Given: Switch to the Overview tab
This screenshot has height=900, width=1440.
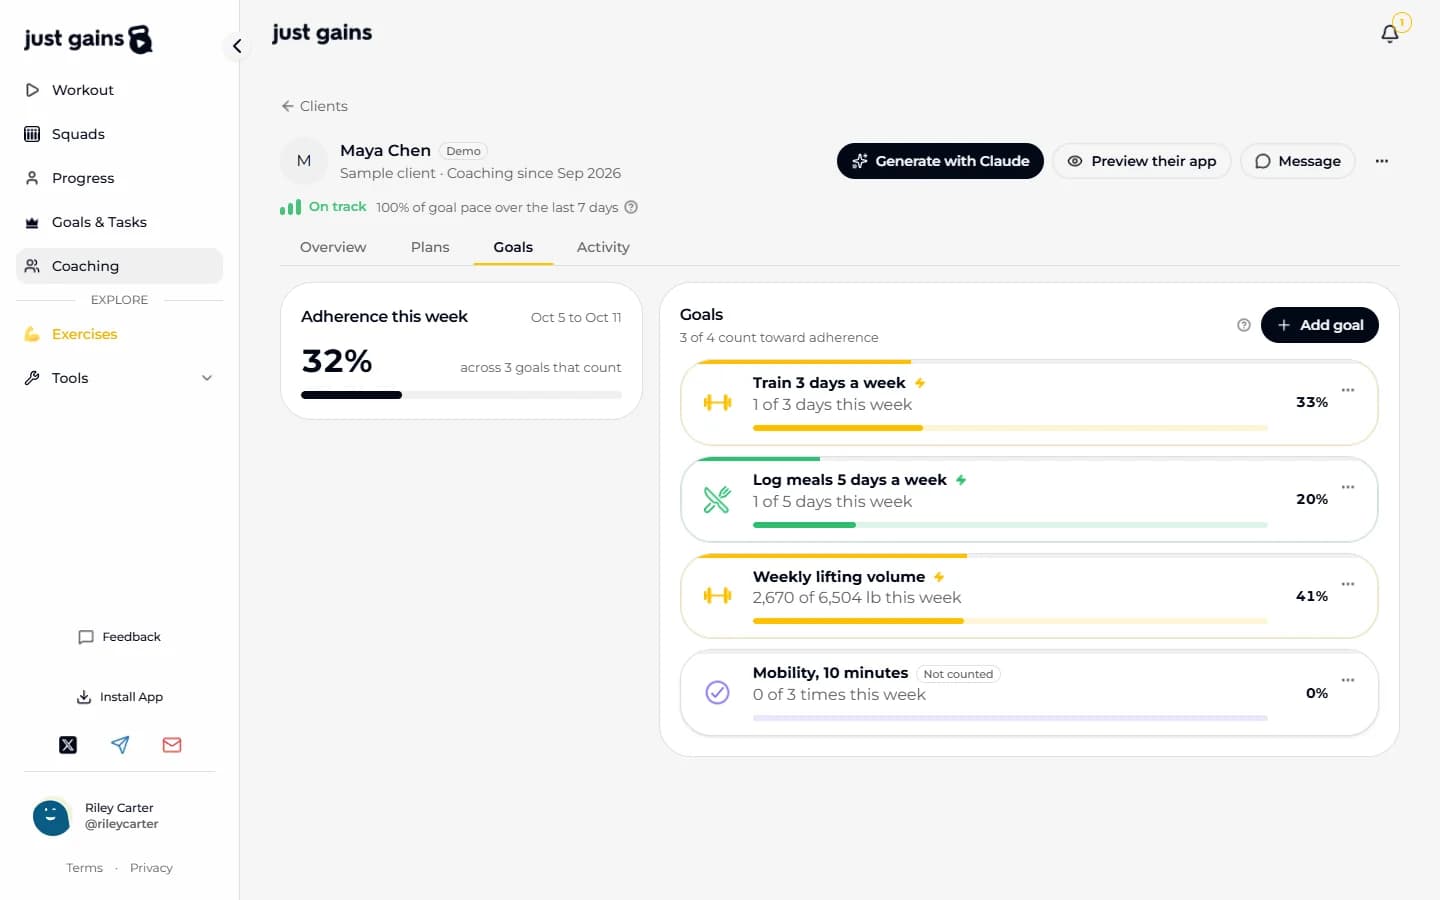Looking at the screenshot, I should click(x=333, y=247).
